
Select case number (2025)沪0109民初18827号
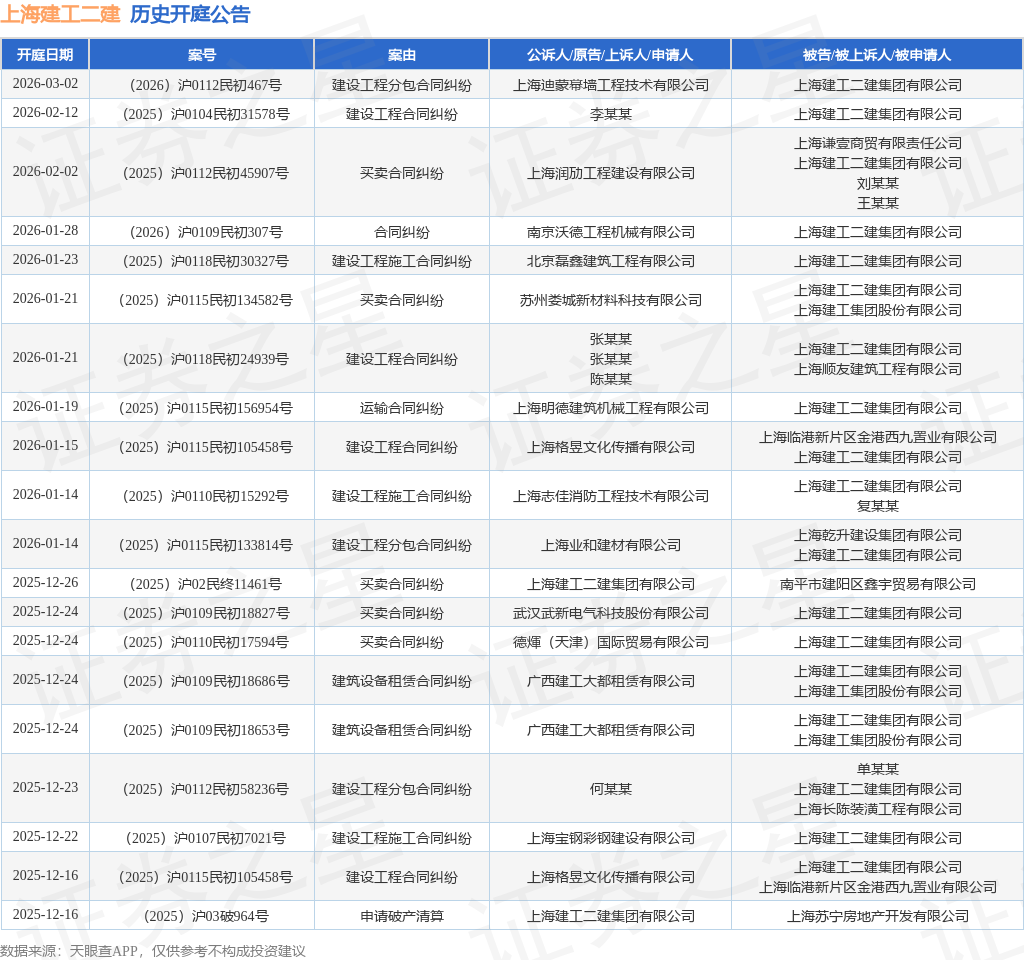click(x=206, y=613)
